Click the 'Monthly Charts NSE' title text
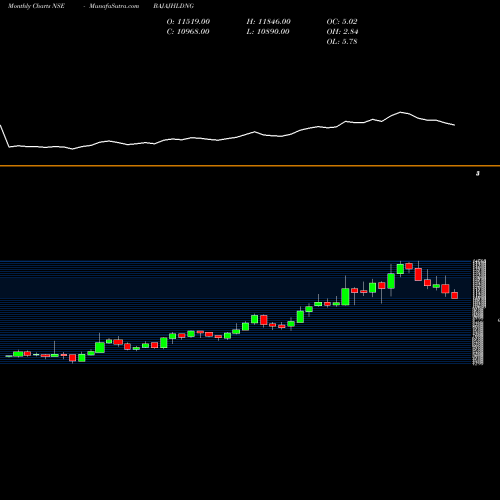This screenshot has width=500, height=500. coord(36,6)
